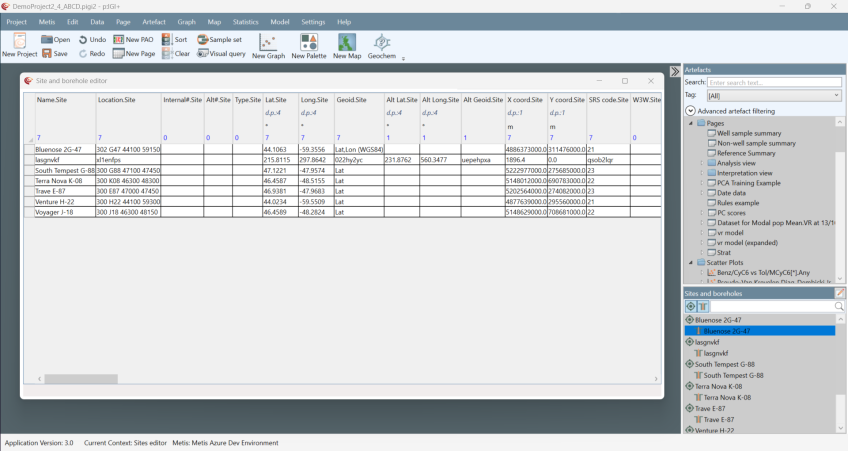Toggle the borehole filter icon in Sites panel
Viewport: 848px width, 451px height.
click(x=703, y=306)
